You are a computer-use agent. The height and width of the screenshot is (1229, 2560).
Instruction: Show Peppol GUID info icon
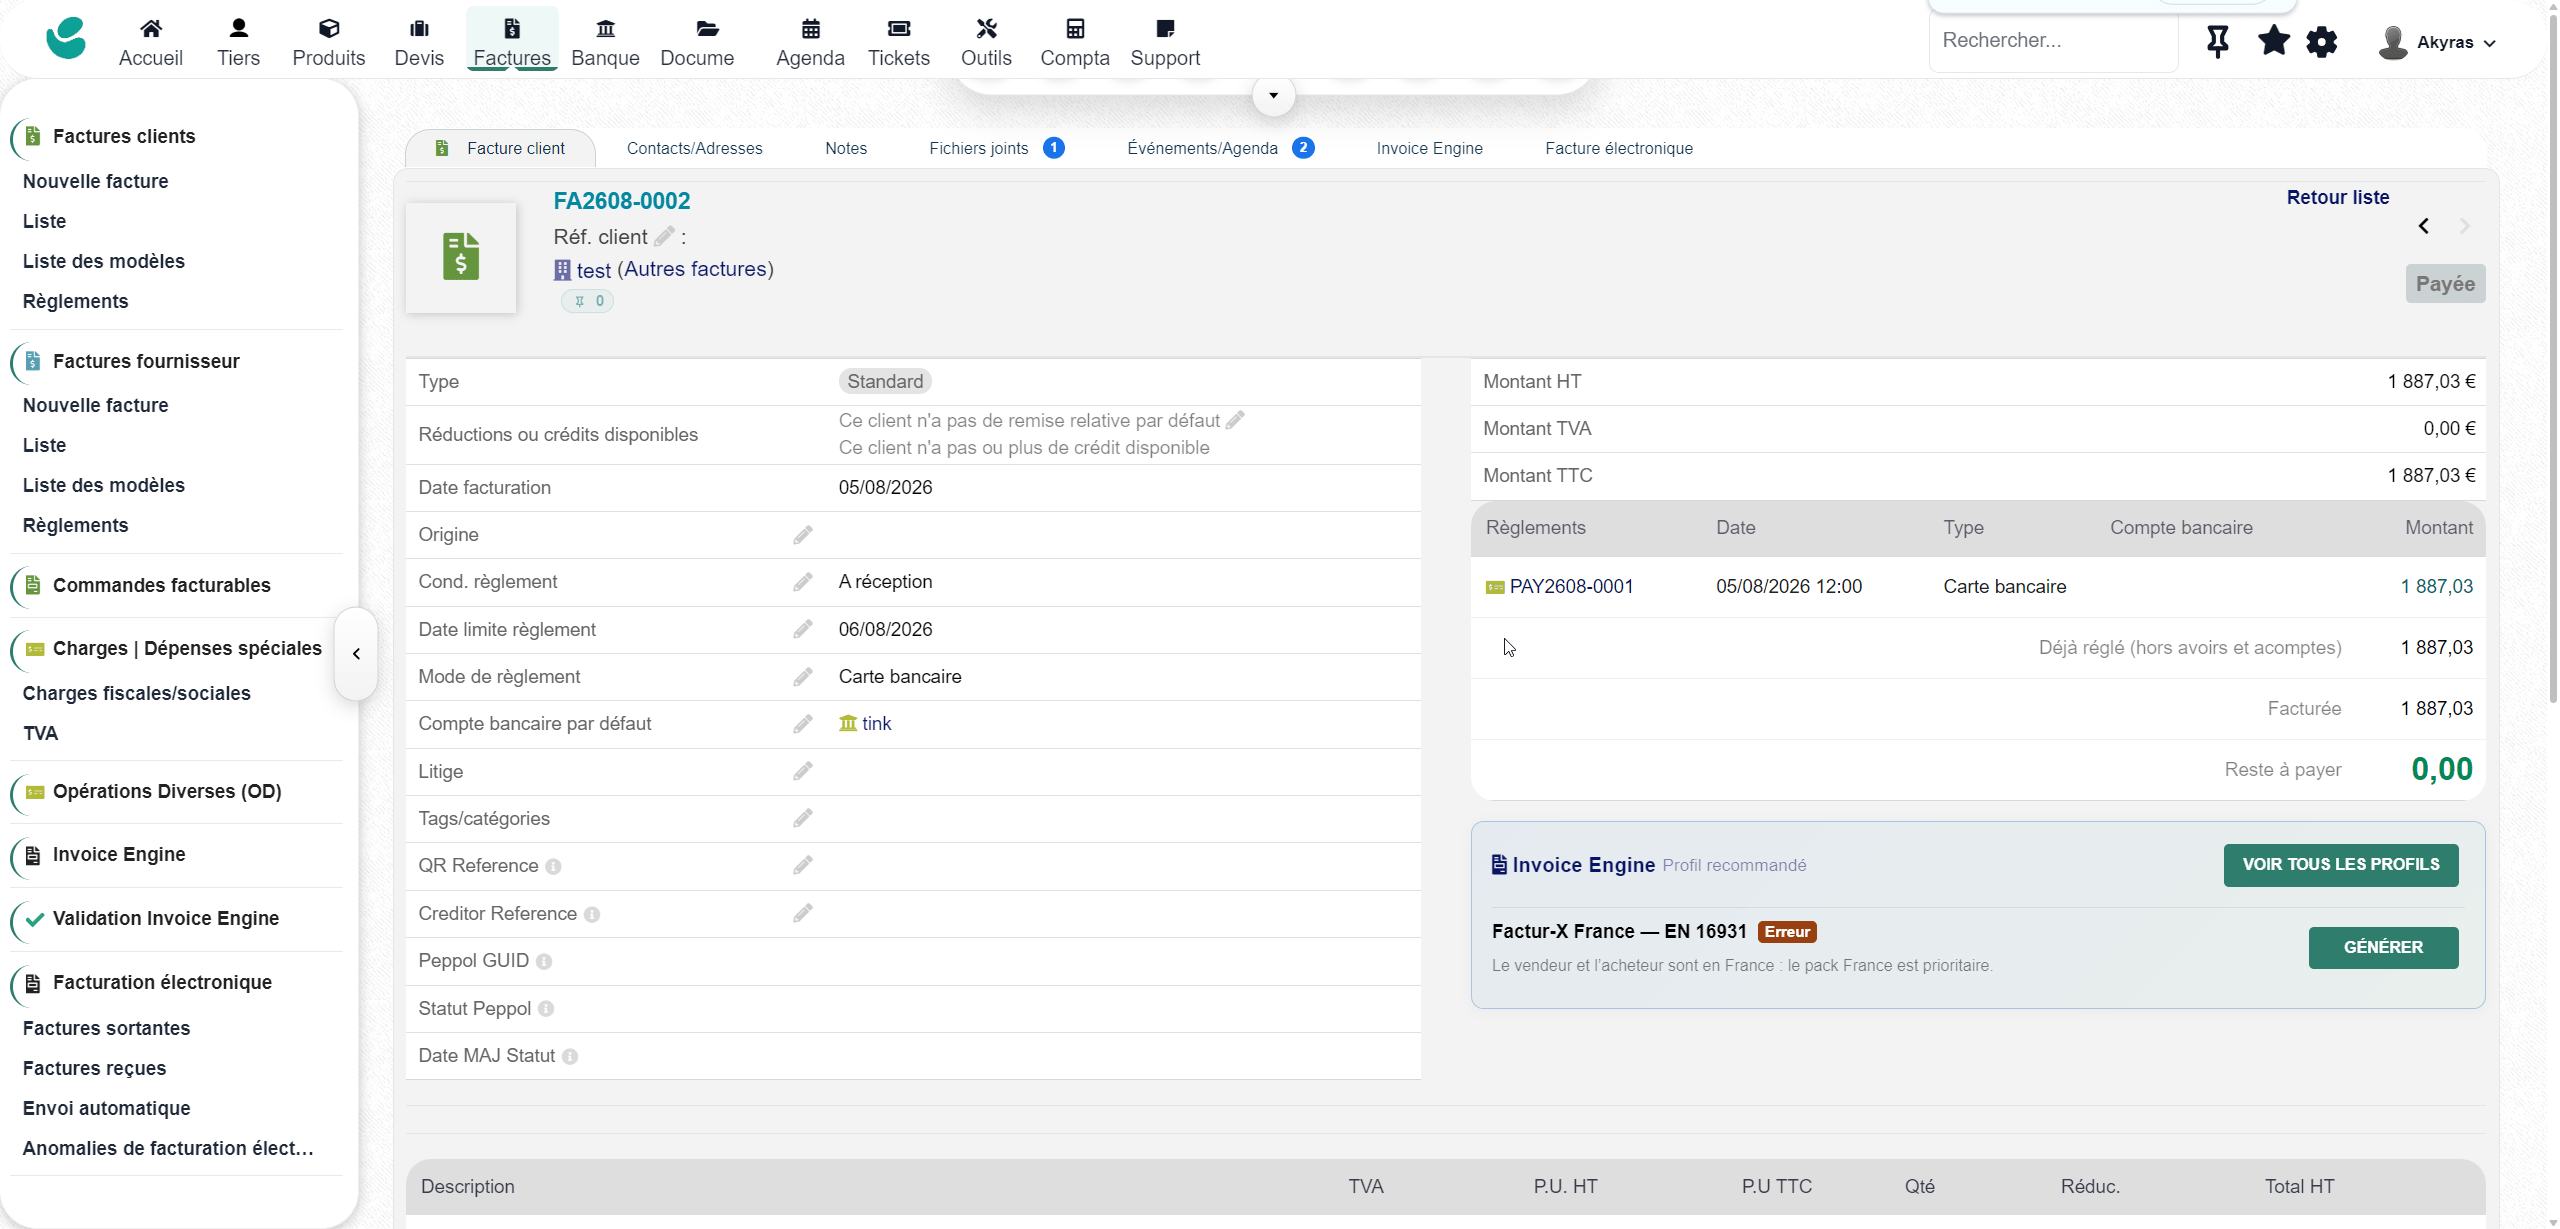(544, 962)
